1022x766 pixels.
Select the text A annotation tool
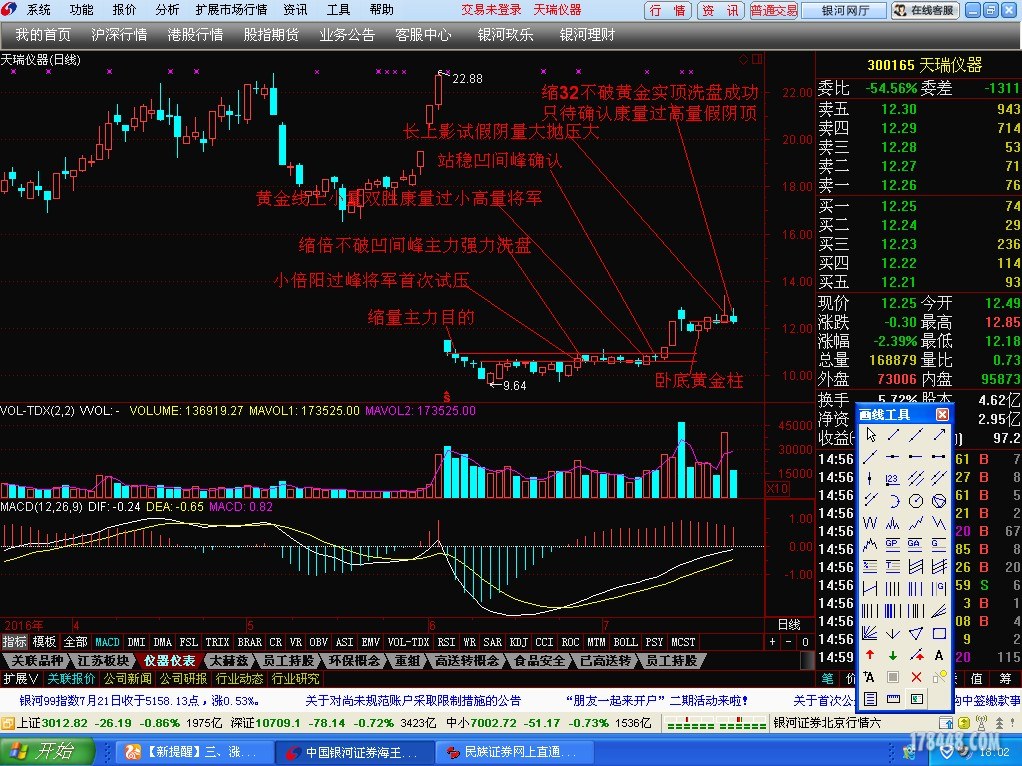pyautogui.click(x=939, y=655)
